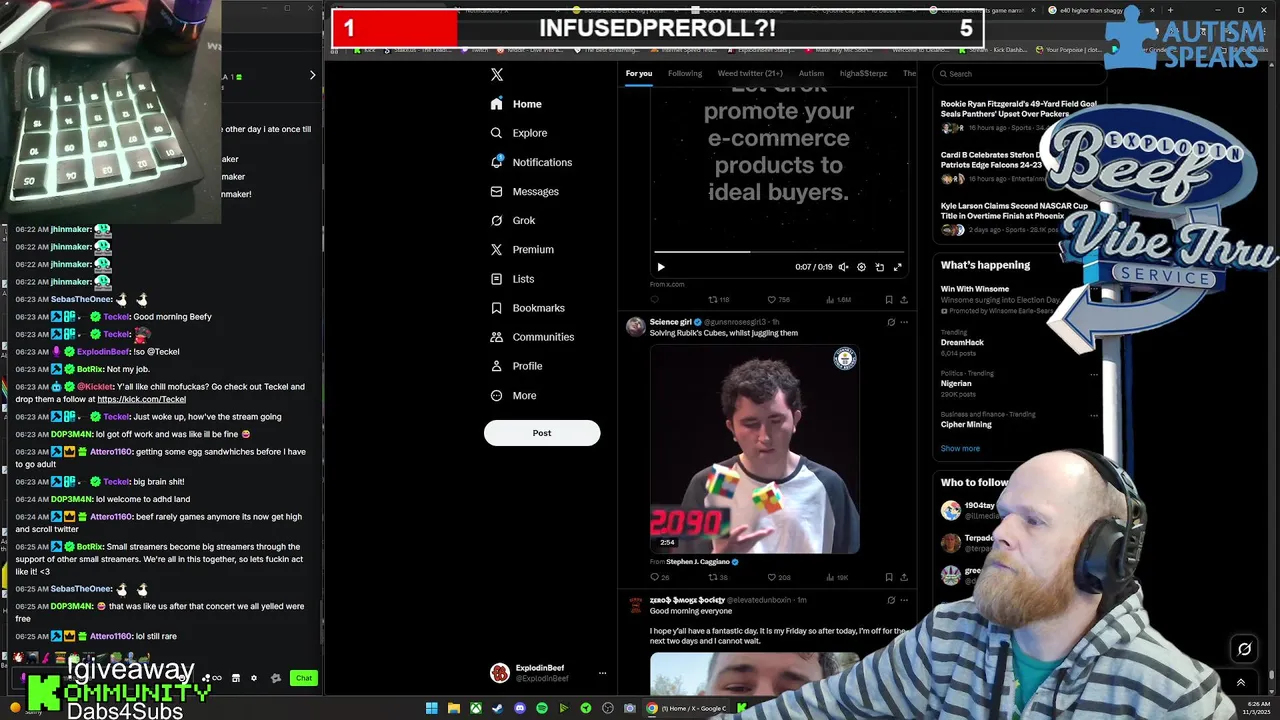Open Messages in the X sidebar

(524, 191)
